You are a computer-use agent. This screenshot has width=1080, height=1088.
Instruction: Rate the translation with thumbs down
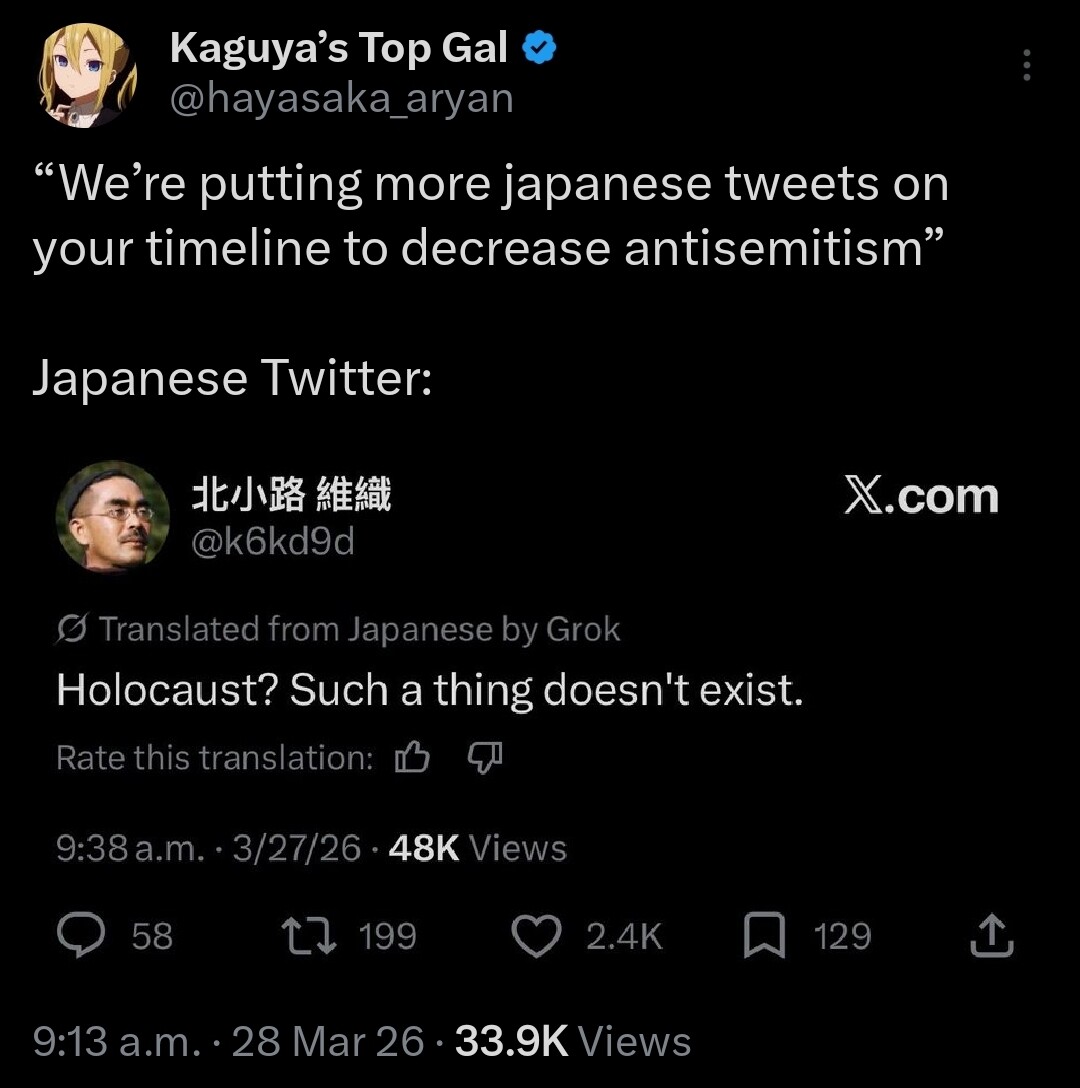tap(485, 759)
